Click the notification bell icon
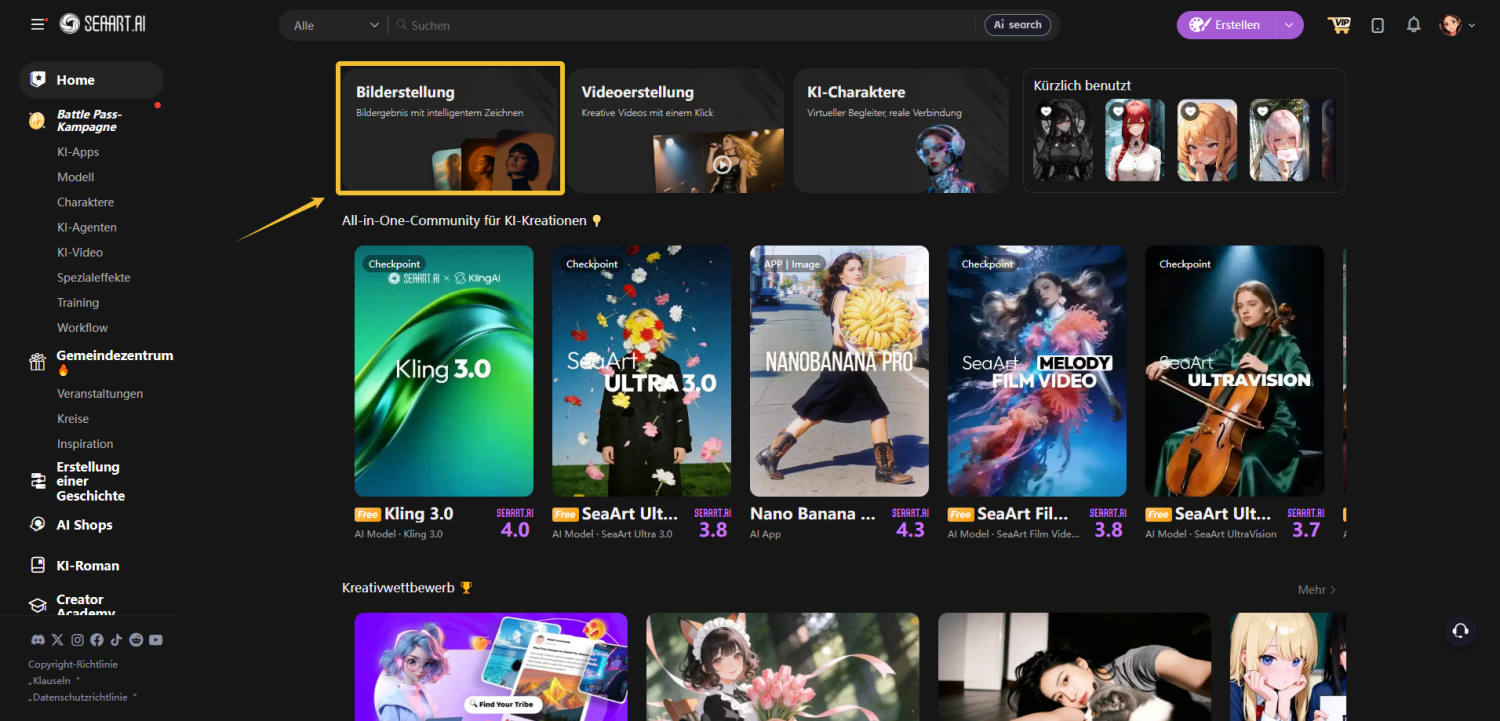The width and height of the screenshot is (1500, 721). 1413,25
